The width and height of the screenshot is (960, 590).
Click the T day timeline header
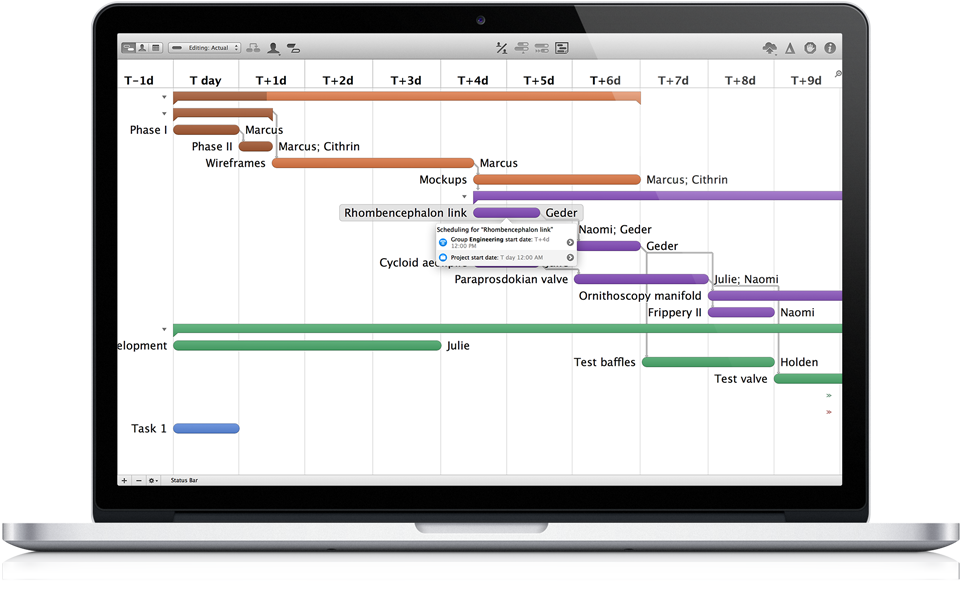205,80
